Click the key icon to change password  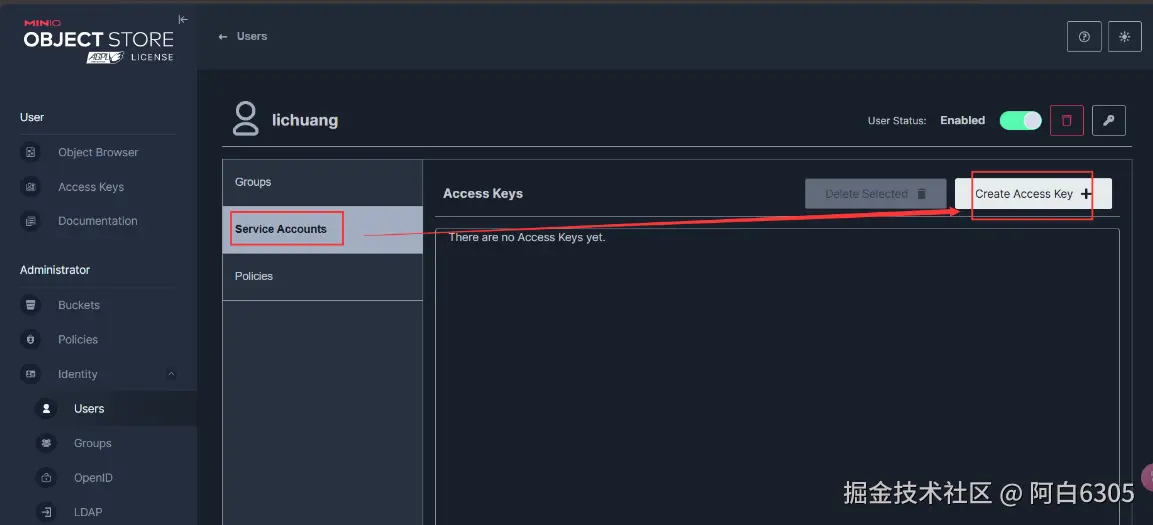(1109, 121)
